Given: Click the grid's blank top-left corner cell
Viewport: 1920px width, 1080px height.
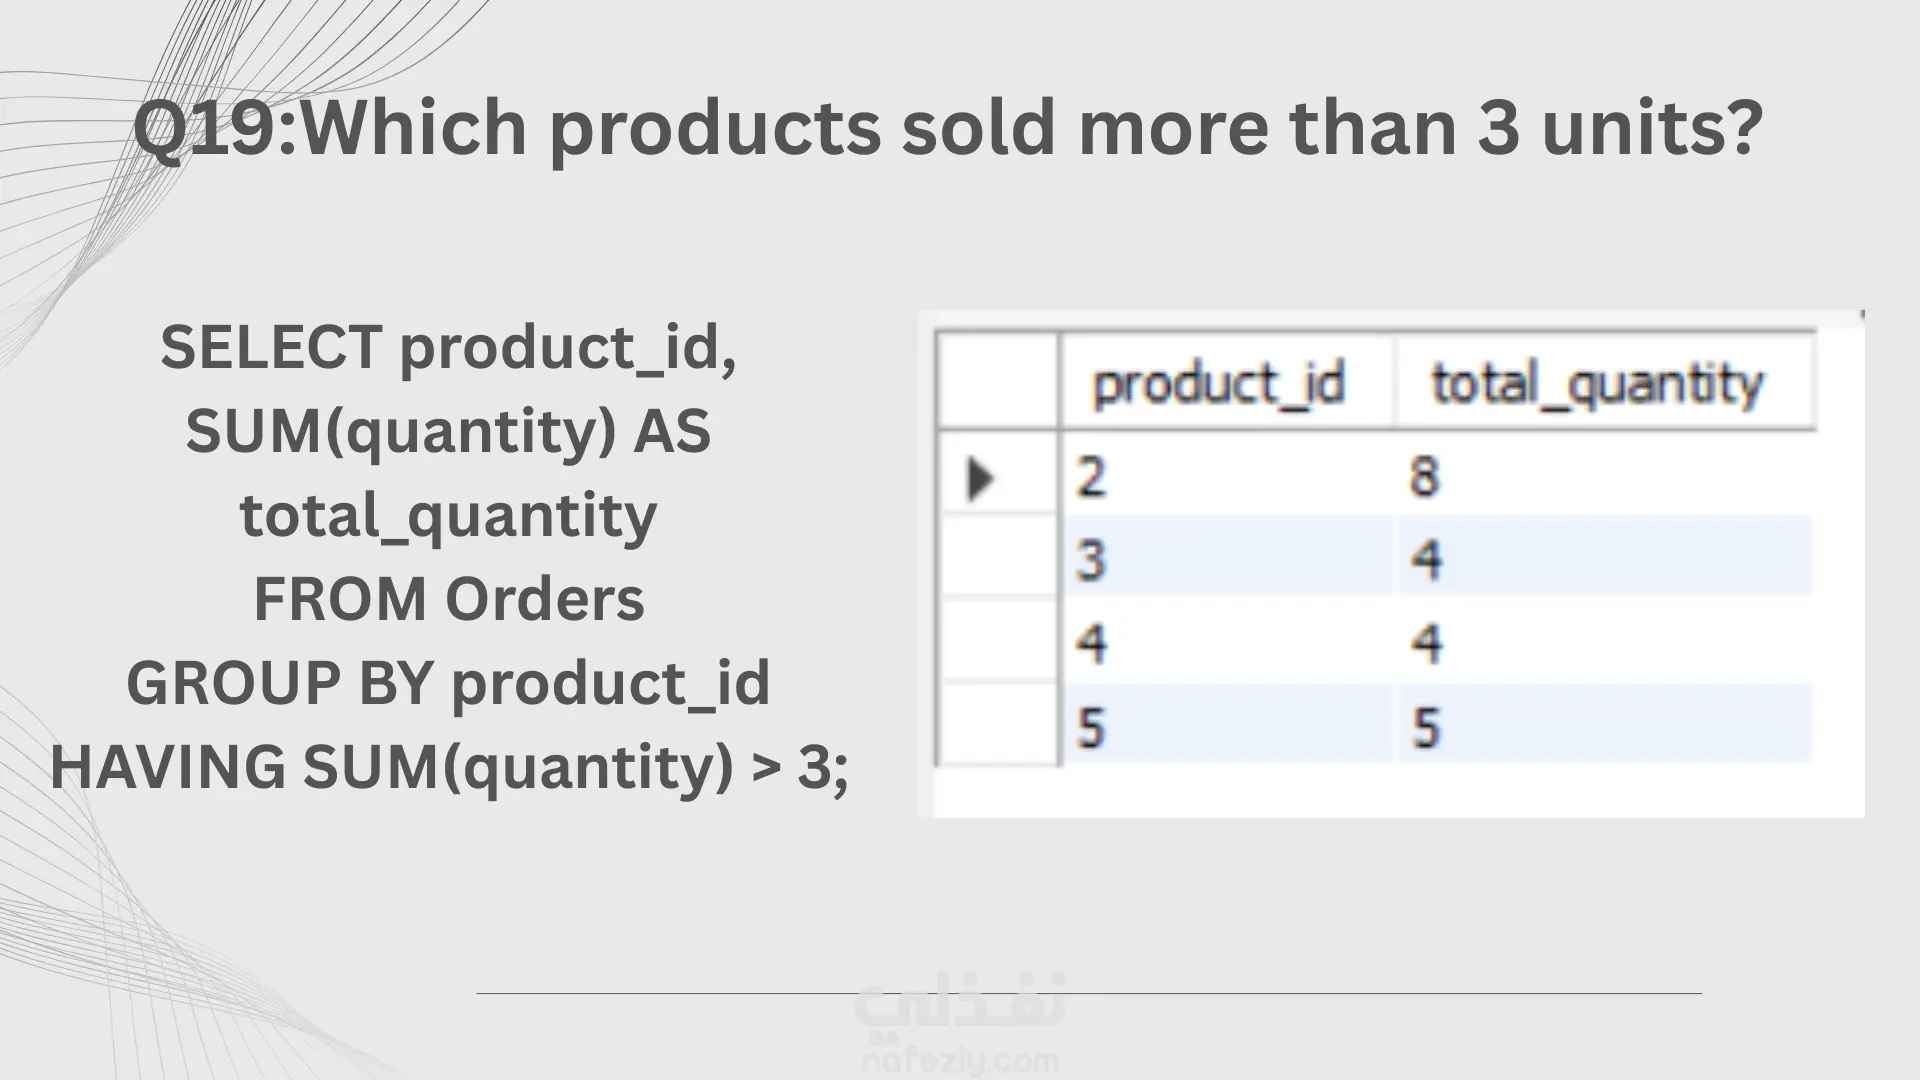Looking at the screenshot, I should tap(997, 382).
